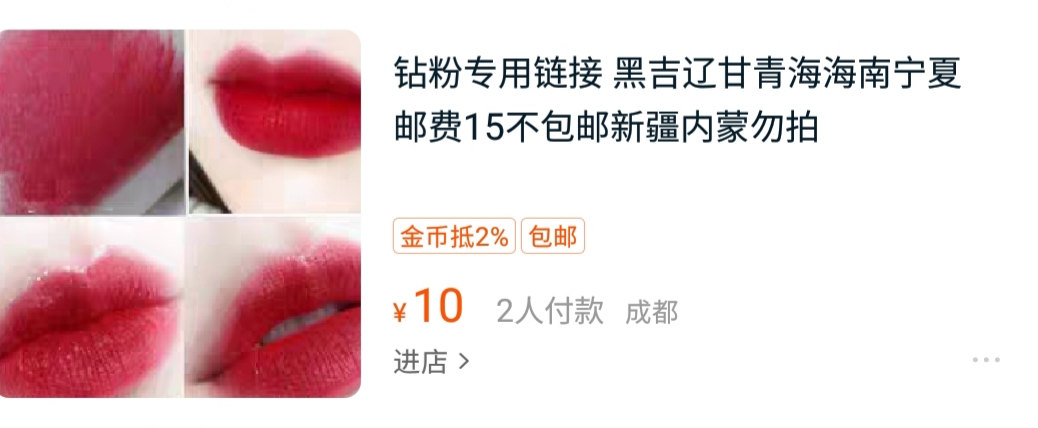
Task: Click the 黑吉辽甘青海海南宁夏 province list text
Action: (787, 73)
